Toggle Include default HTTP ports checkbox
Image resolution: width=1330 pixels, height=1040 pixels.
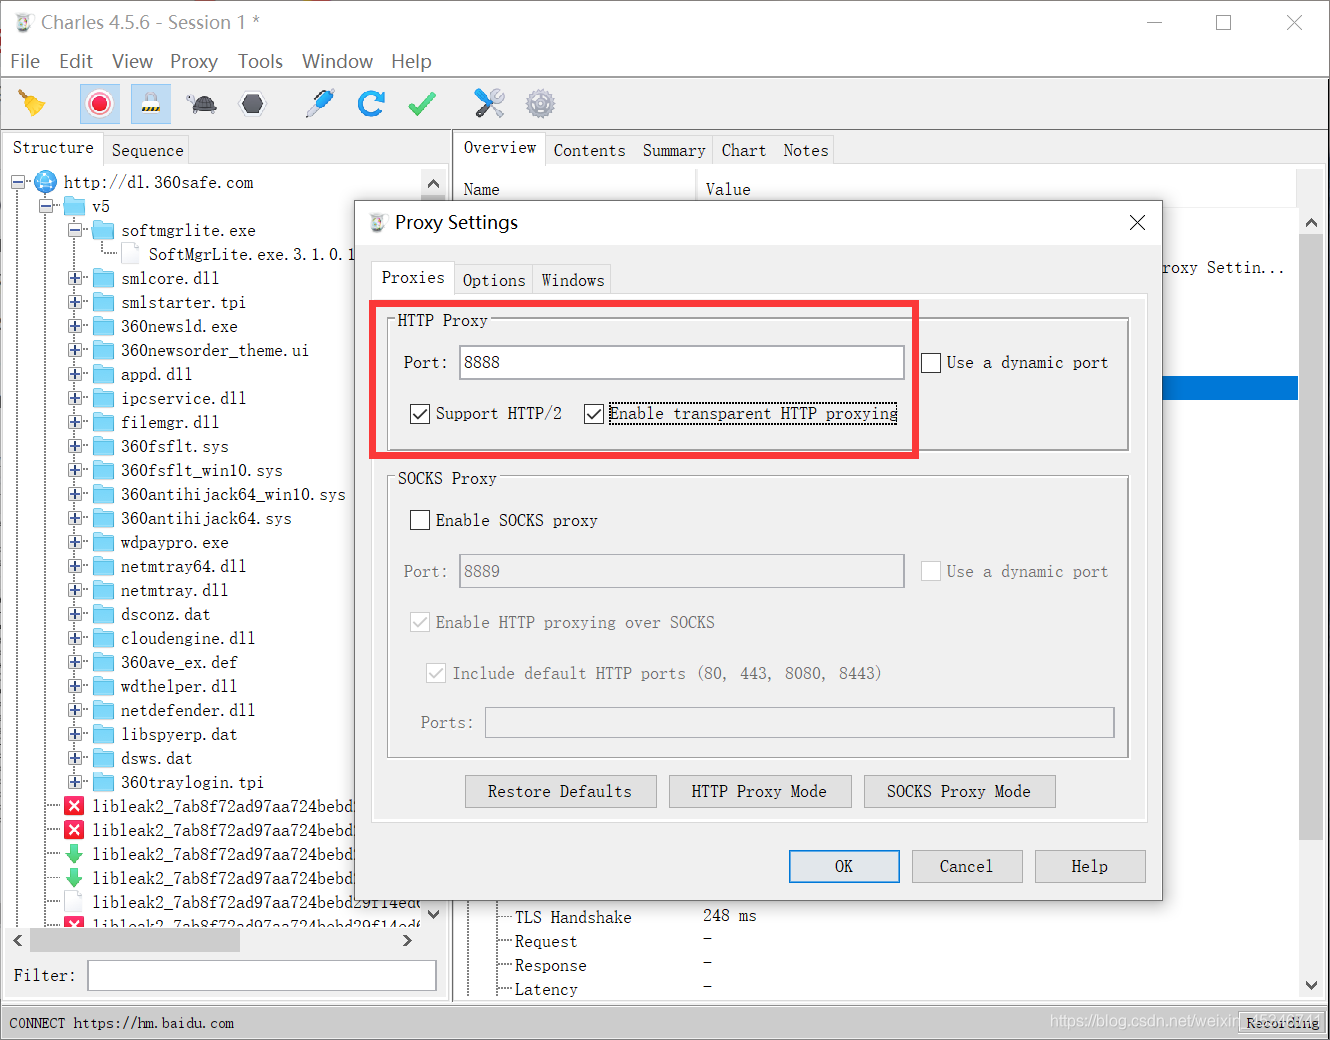pyautogui.click(x=436, y=673)
